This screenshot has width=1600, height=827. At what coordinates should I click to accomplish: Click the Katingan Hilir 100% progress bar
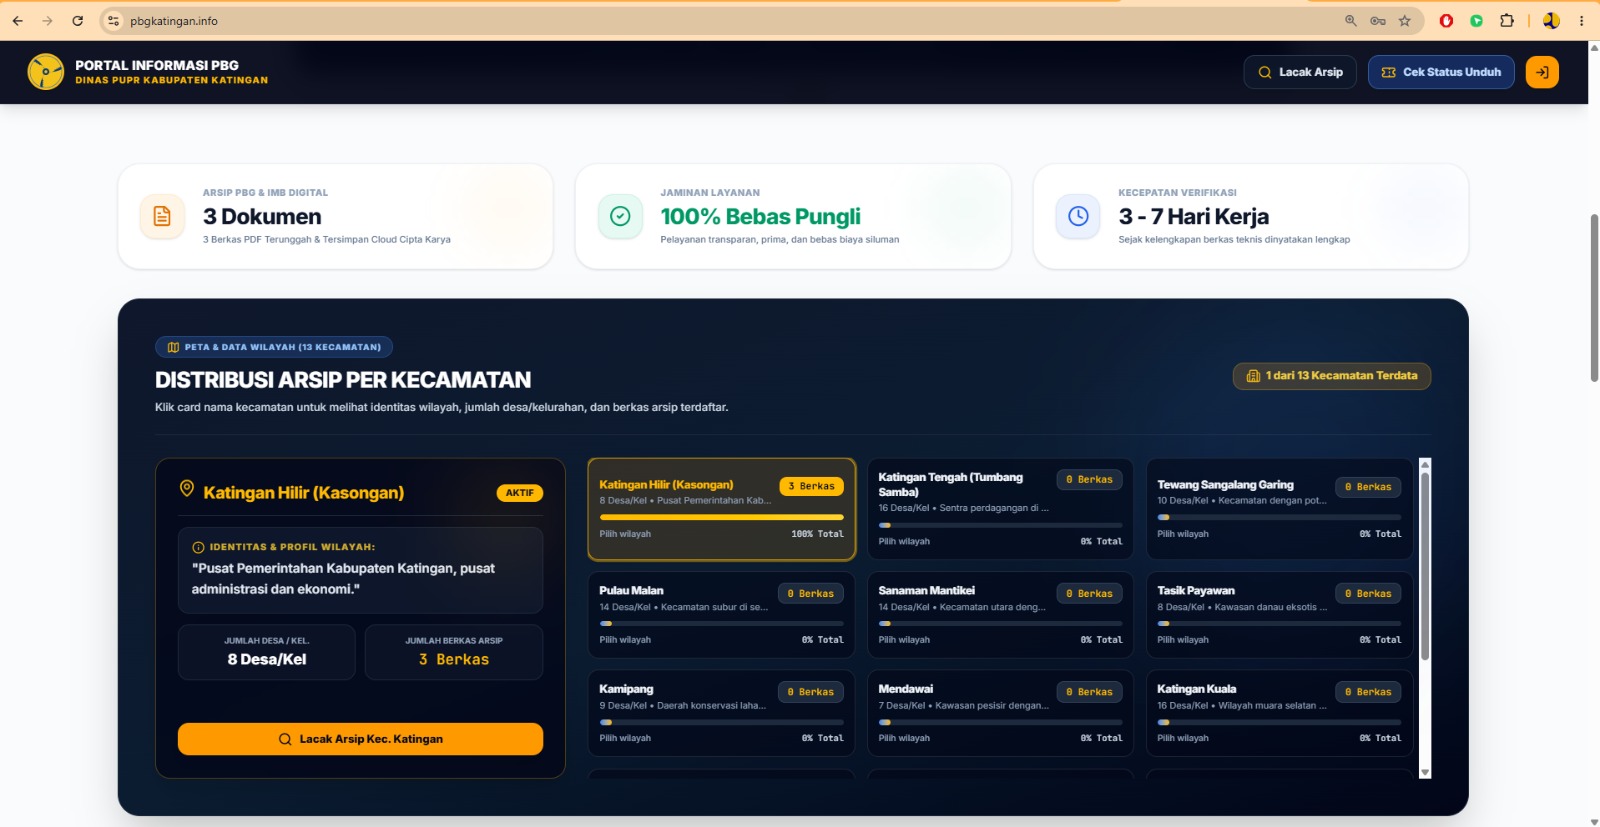pyautogui.click(x=721, y=517)
